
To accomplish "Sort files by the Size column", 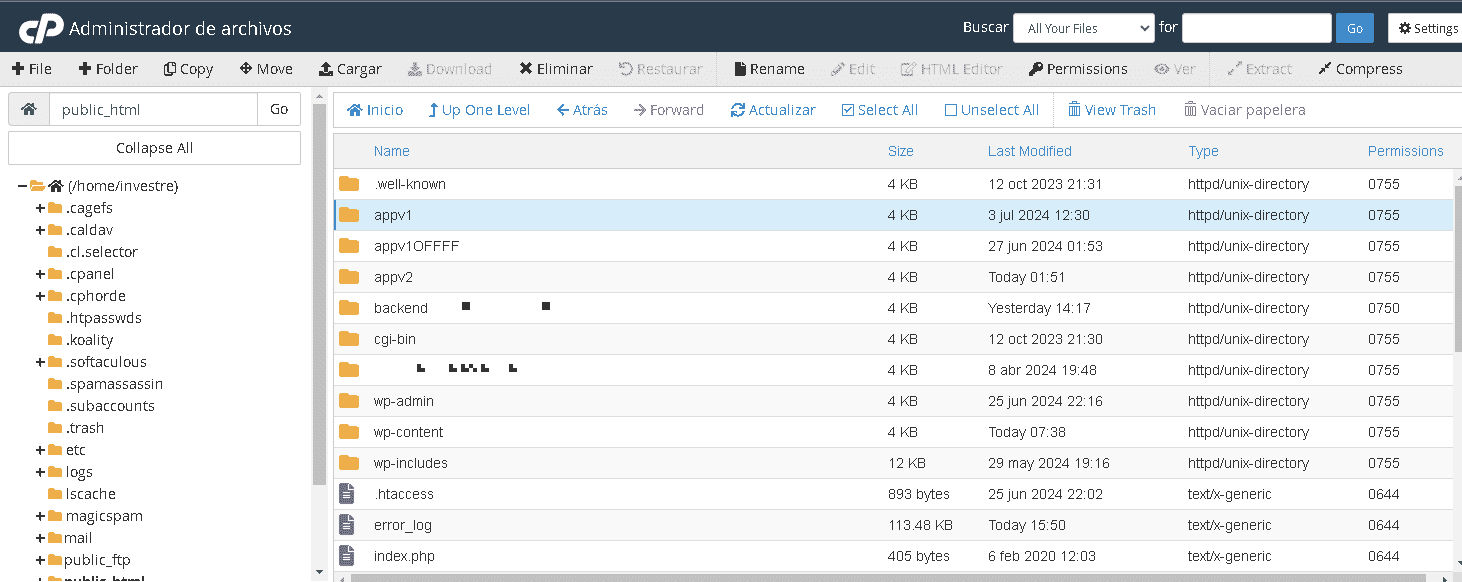I will click(x=900, y=151).
